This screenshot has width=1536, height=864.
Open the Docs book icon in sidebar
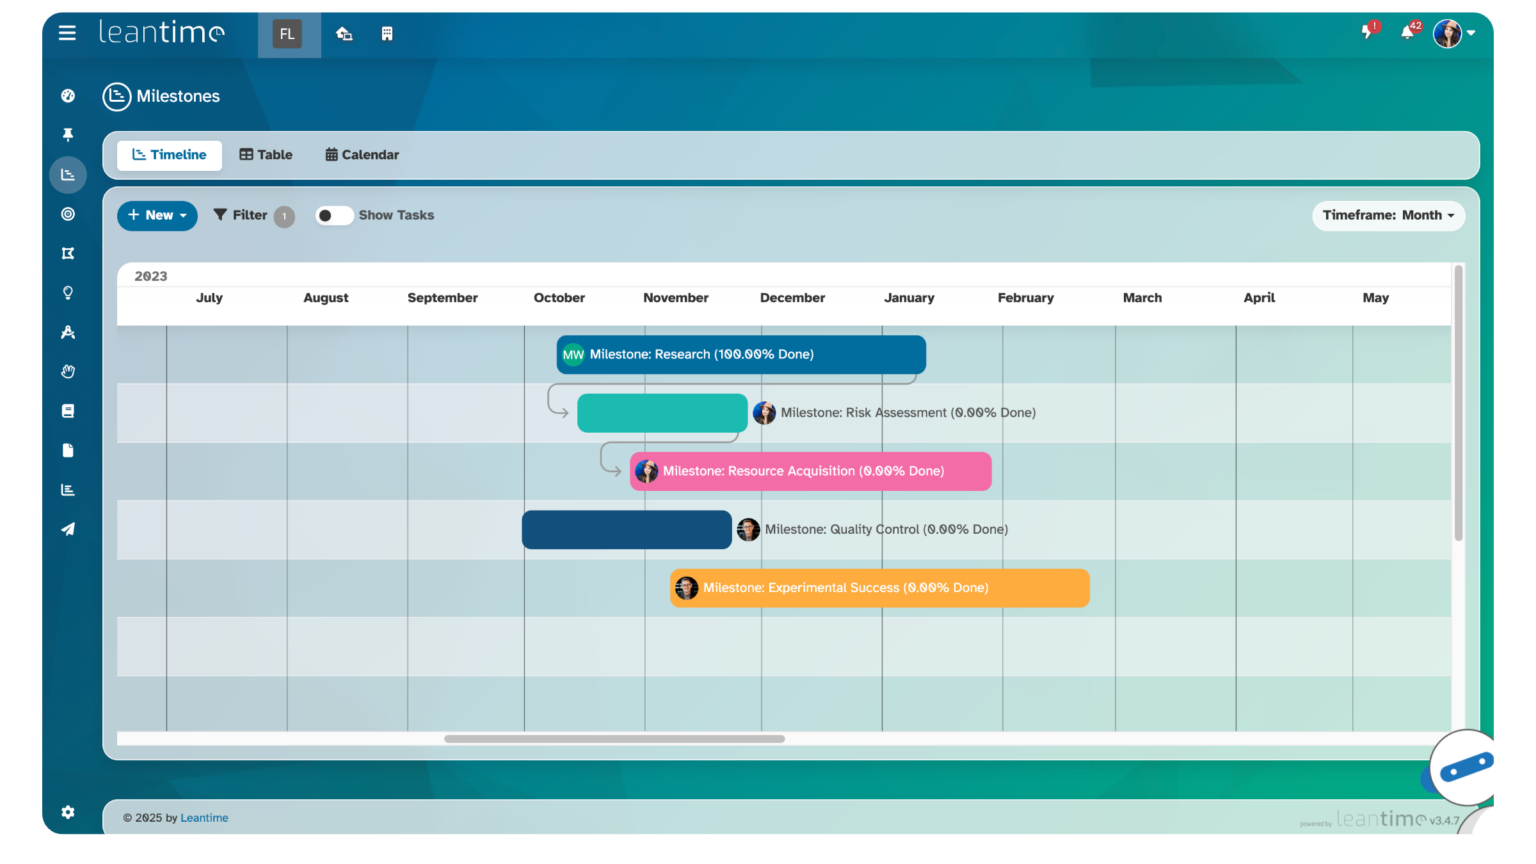(x=67, y=410)
